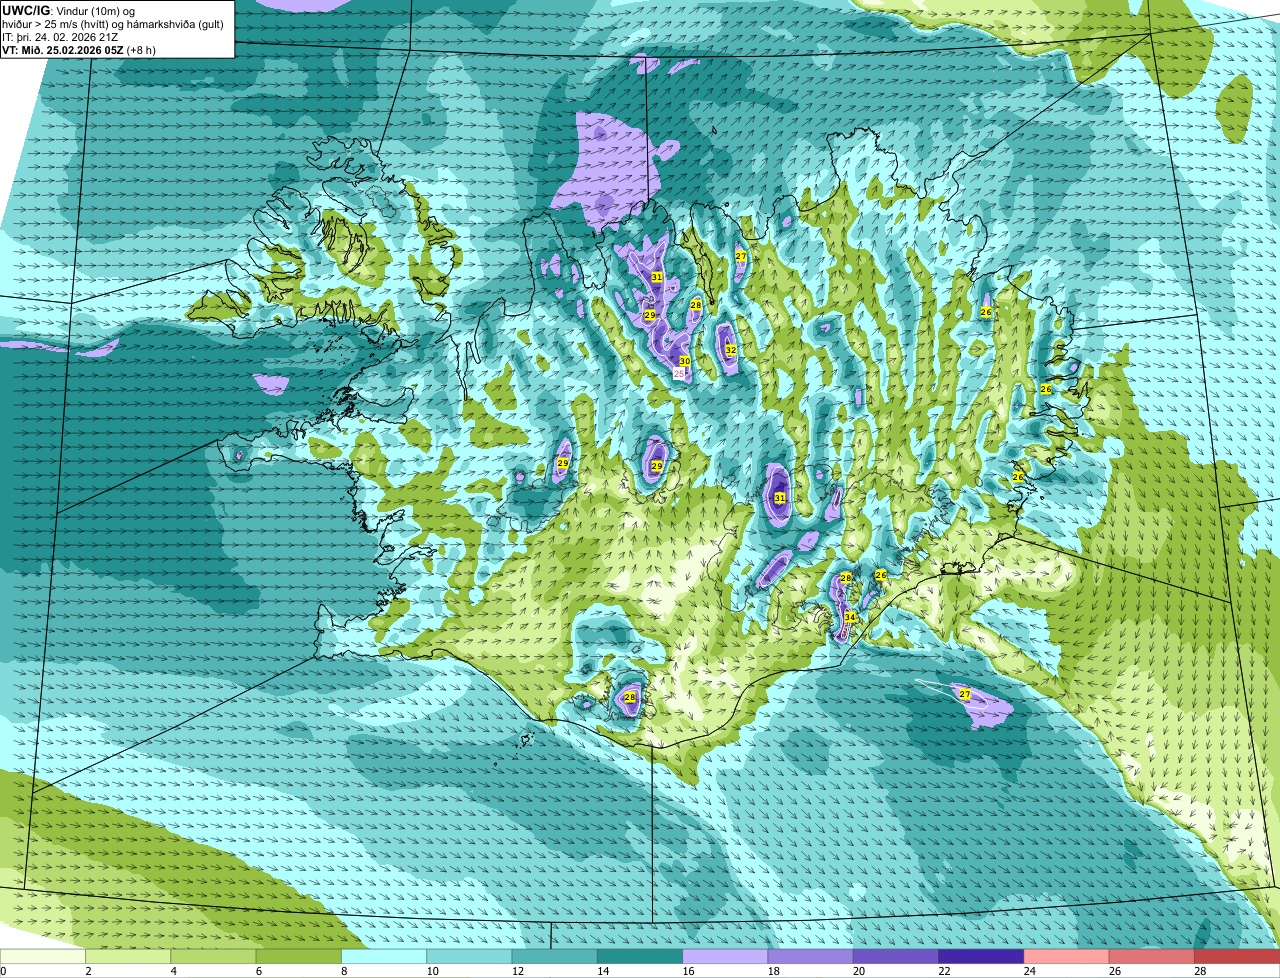Click the red above-28 m/s legend swatch

(1237, 956)
